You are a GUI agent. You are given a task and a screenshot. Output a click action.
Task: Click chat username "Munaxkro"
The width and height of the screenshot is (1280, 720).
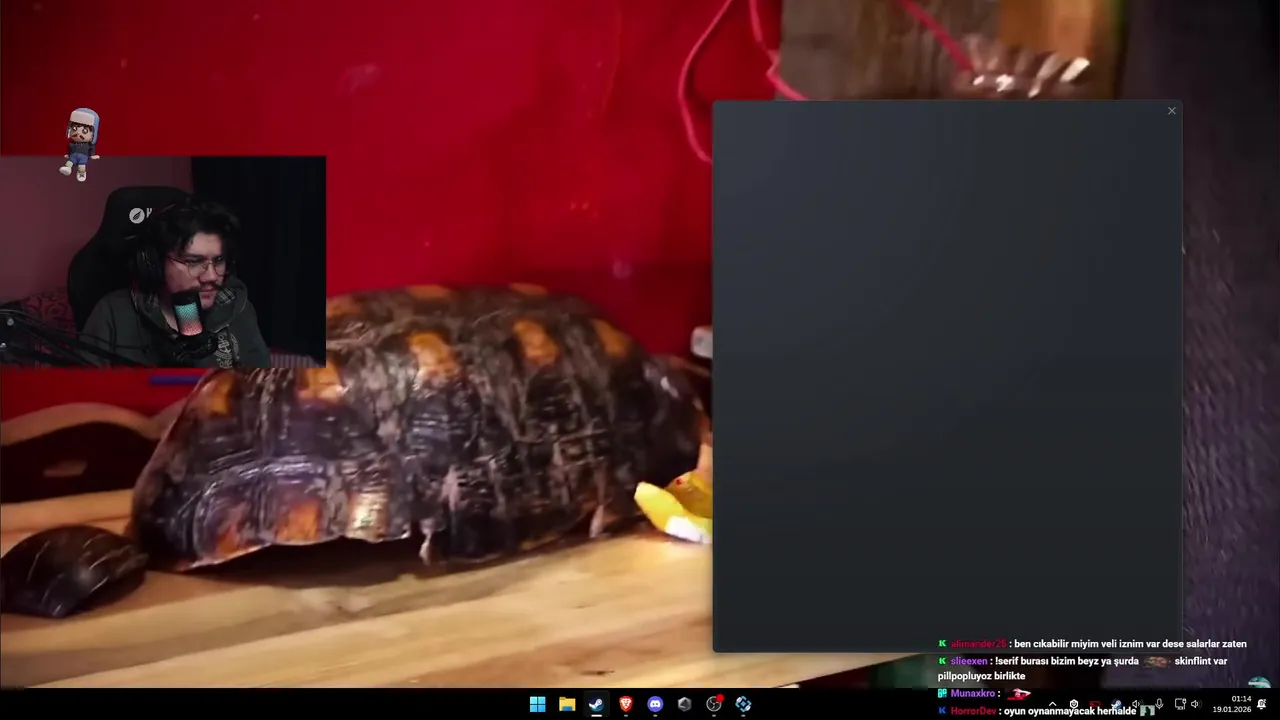(x=972, y=693)
